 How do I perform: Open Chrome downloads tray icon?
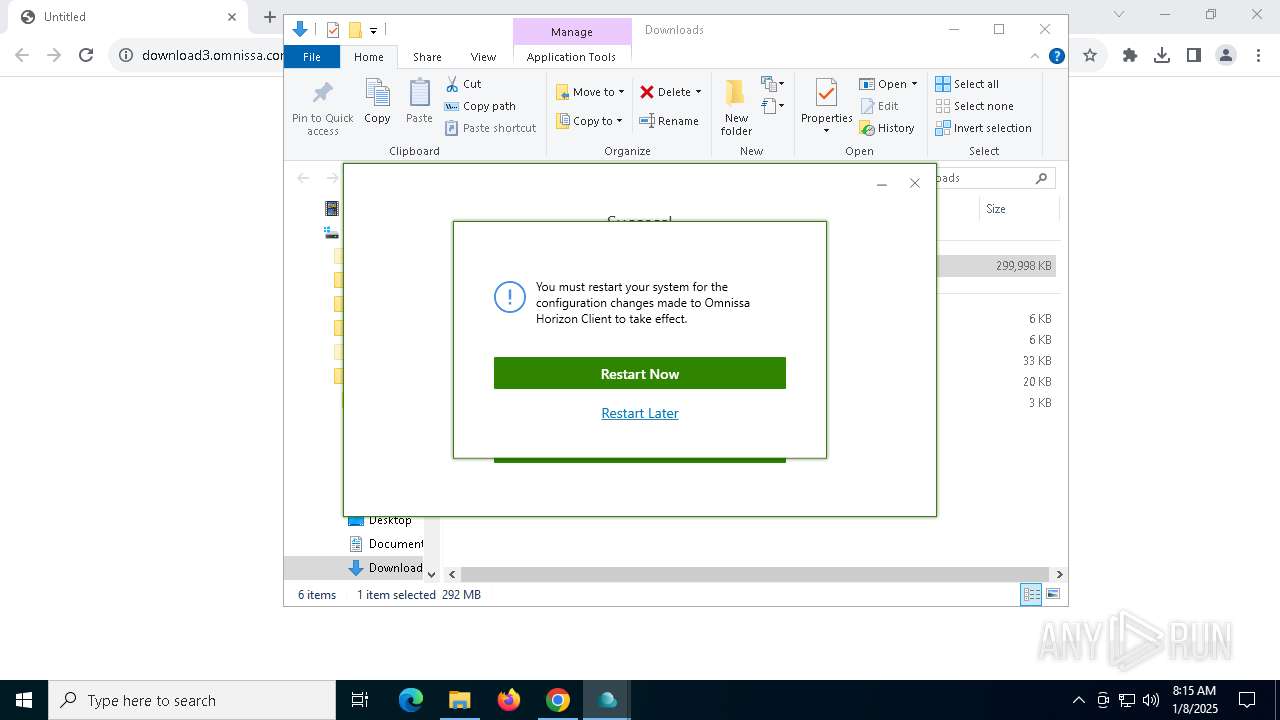[1162, 55]
